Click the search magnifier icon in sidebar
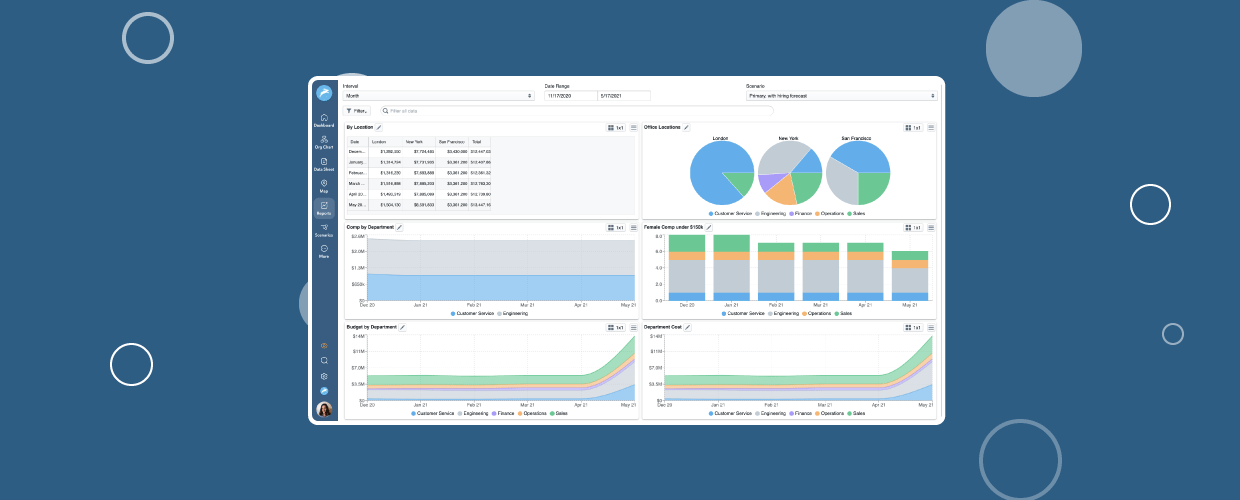Image resolution: width=1240 pixels, height=500 pixels. pos(324,360)
